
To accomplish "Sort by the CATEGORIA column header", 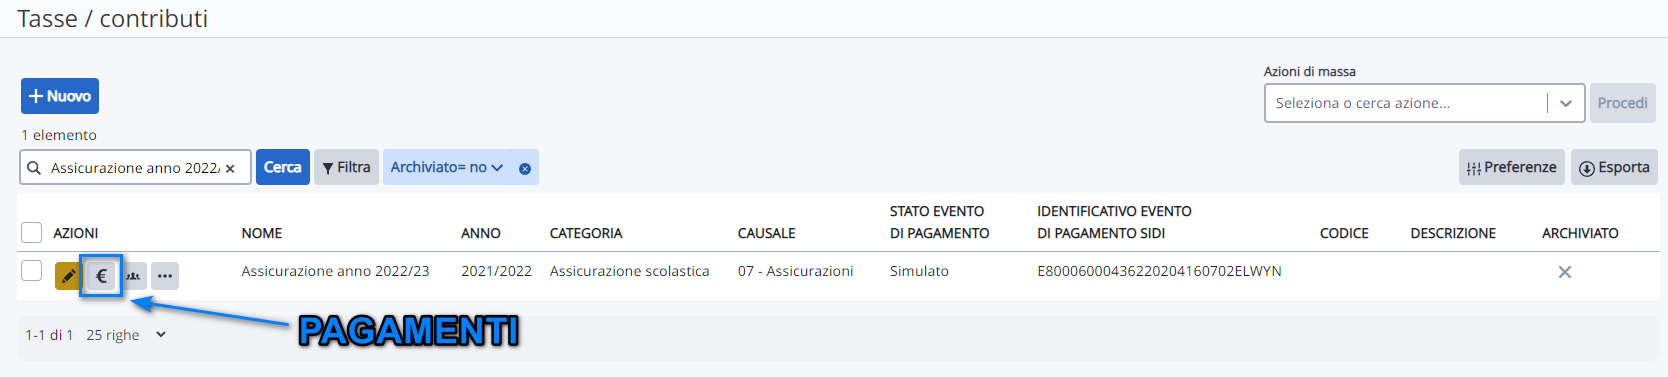I will coord(586,233).
